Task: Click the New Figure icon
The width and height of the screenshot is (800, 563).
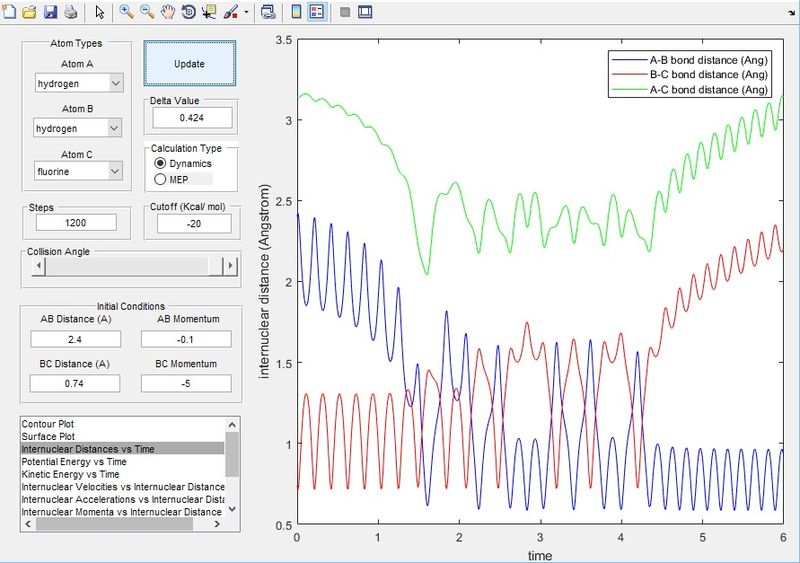Action: pos(11,12)
